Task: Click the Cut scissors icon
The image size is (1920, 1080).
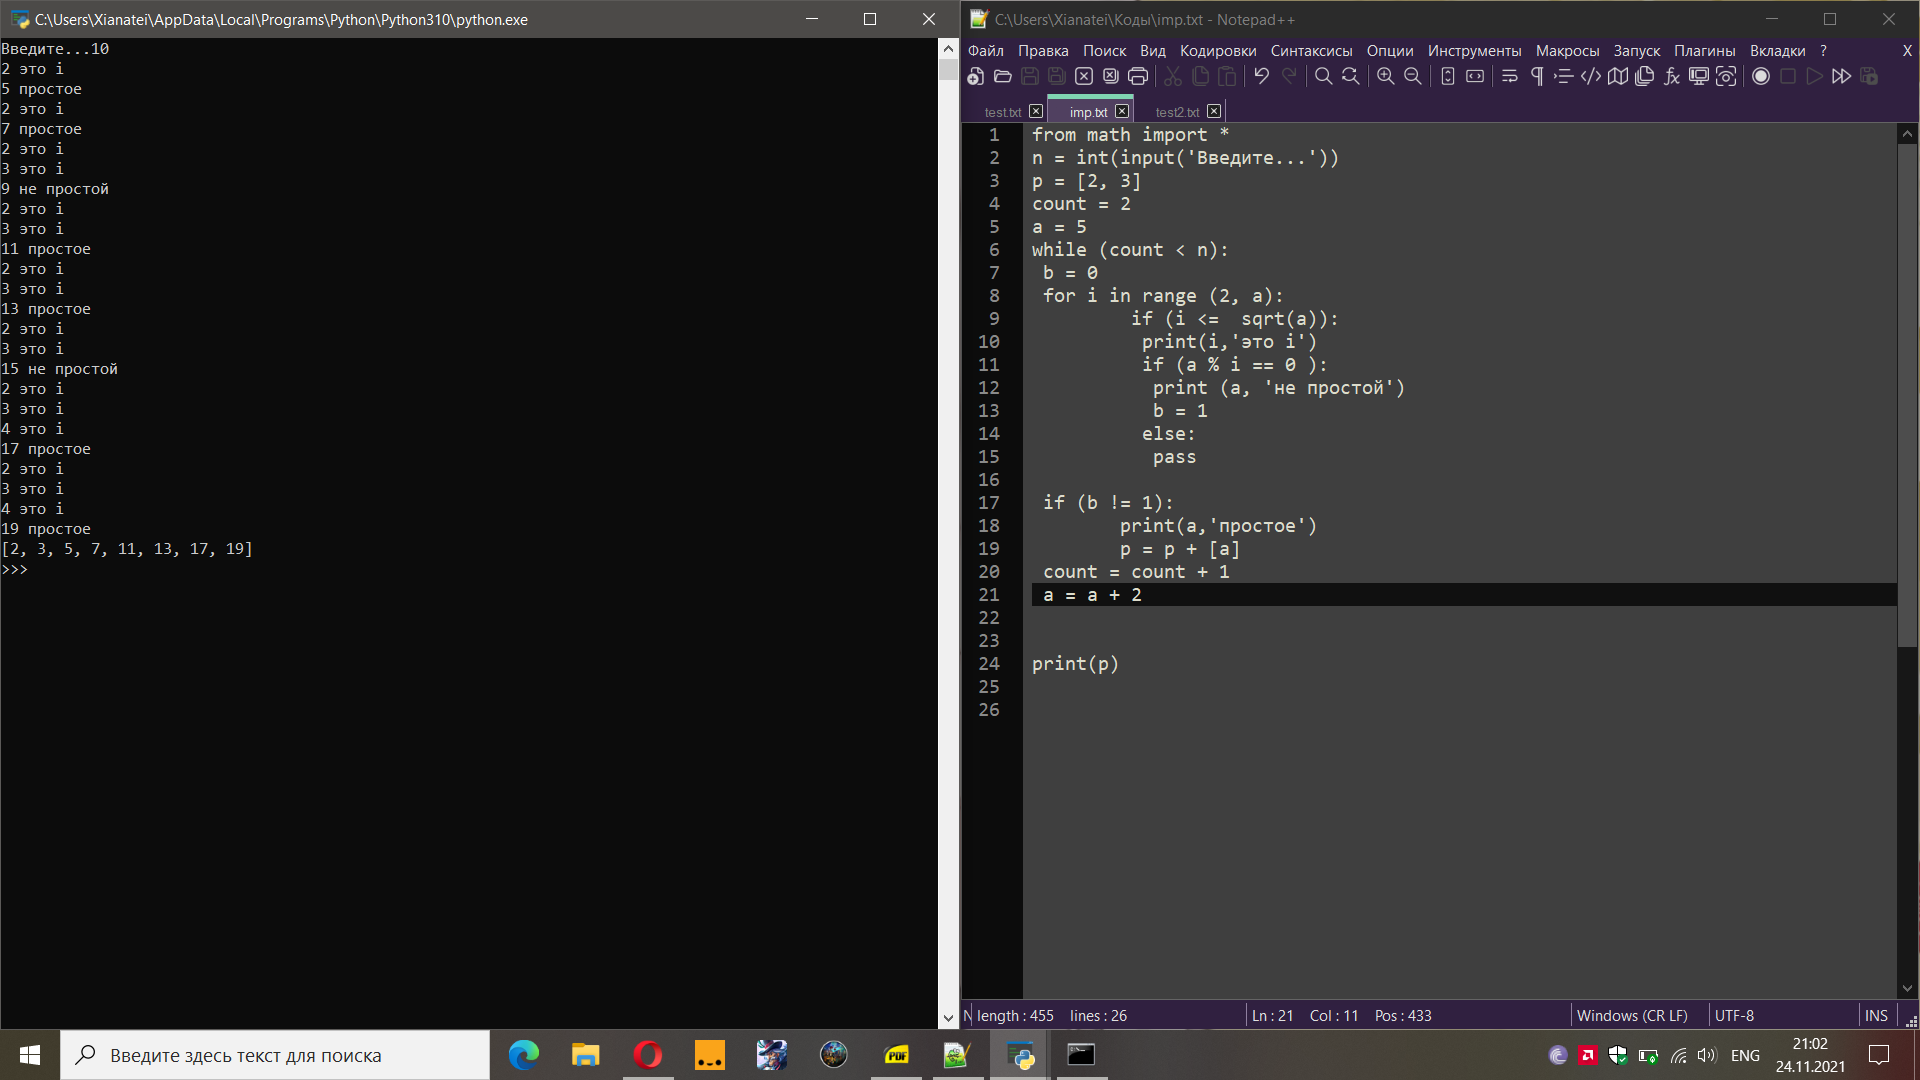Action: pos(1173,77)
